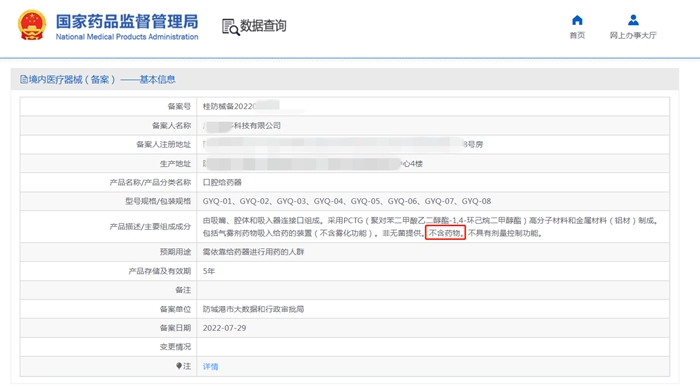Click the 数据查询 search document icon
Screen dimensions: 700x390
coord(231,27)
